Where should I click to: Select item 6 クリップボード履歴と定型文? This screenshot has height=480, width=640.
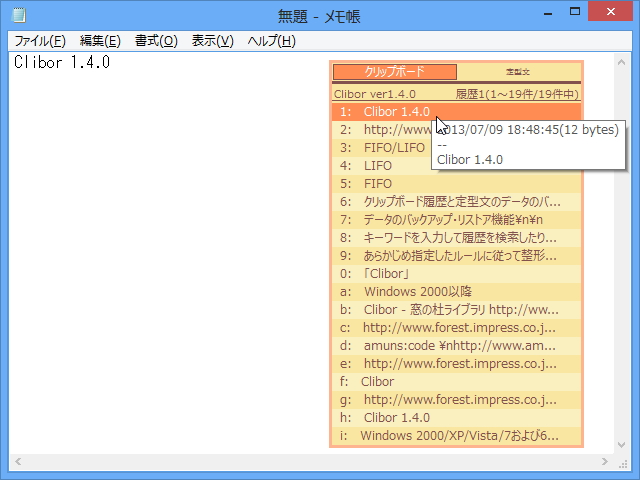click(x=456, y=201)
